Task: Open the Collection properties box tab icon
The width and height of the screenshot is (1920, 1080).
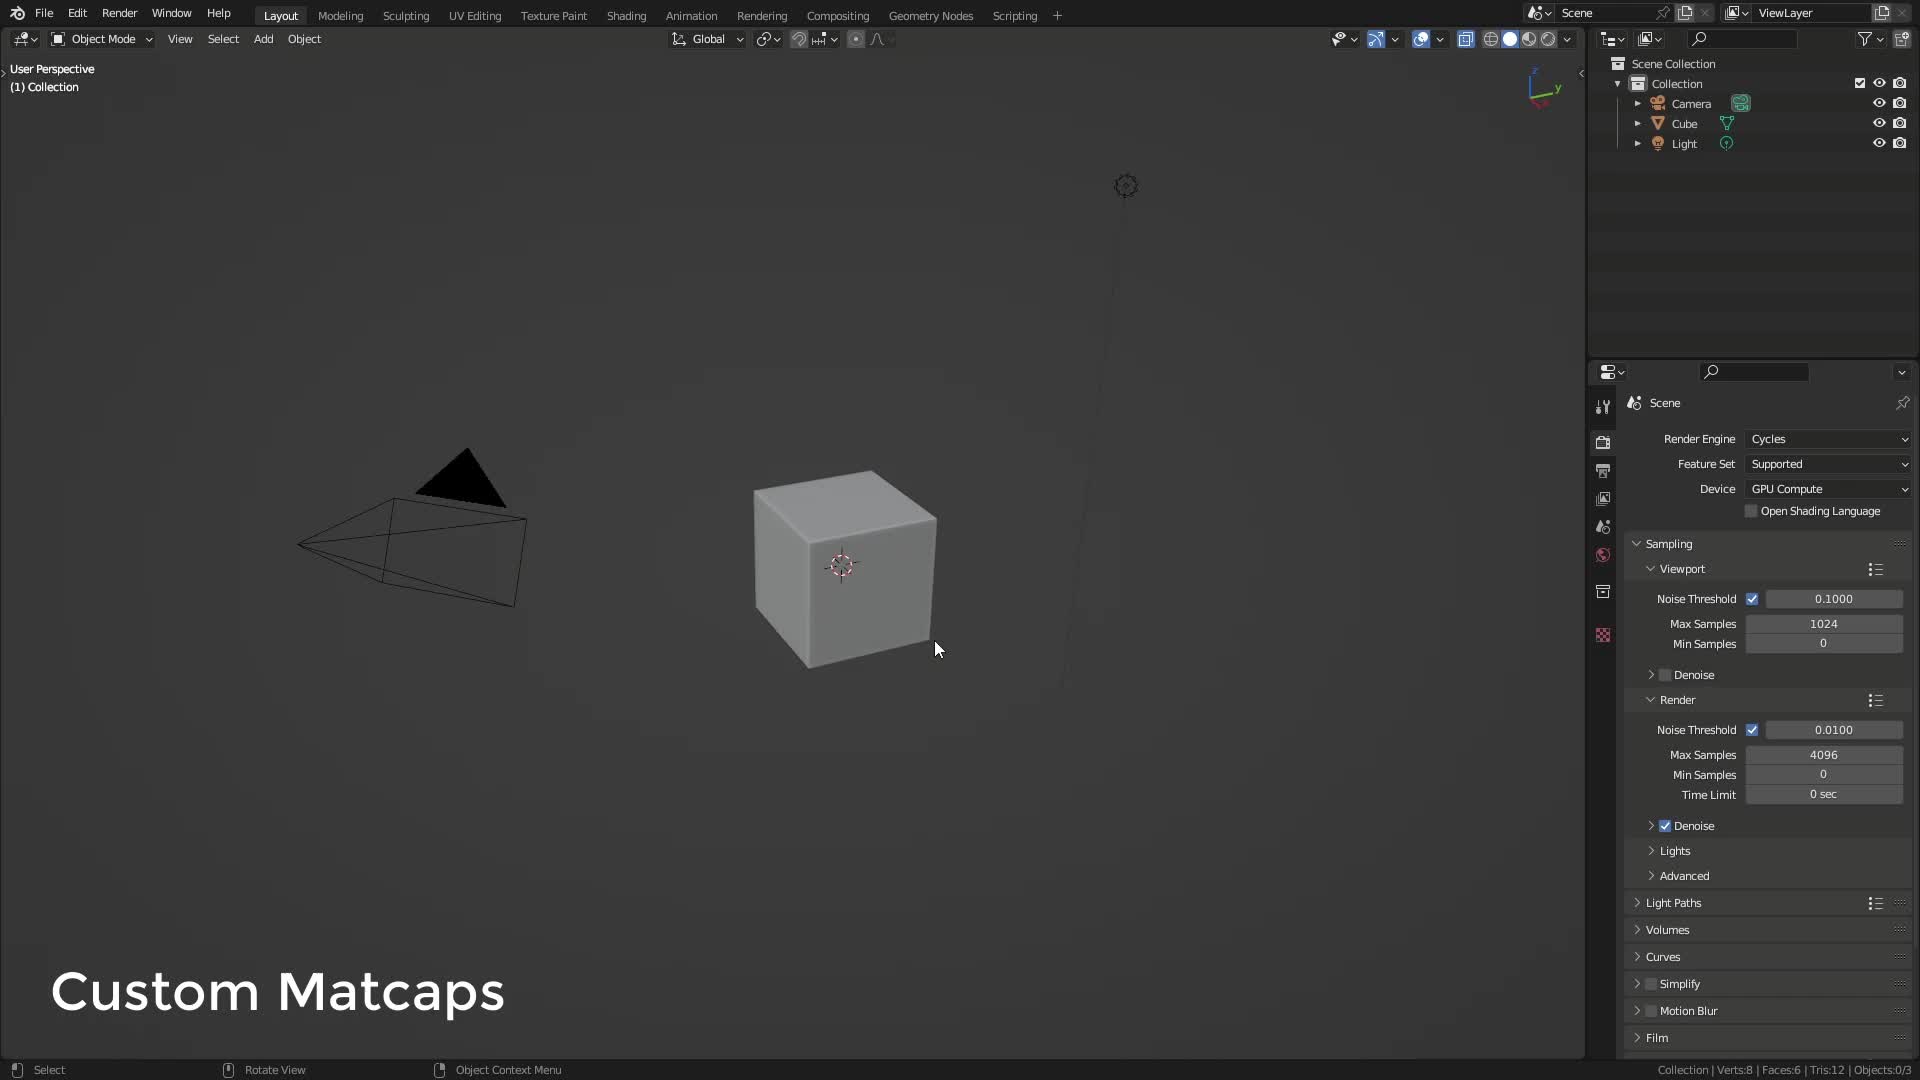Action: click(1603, 592)
